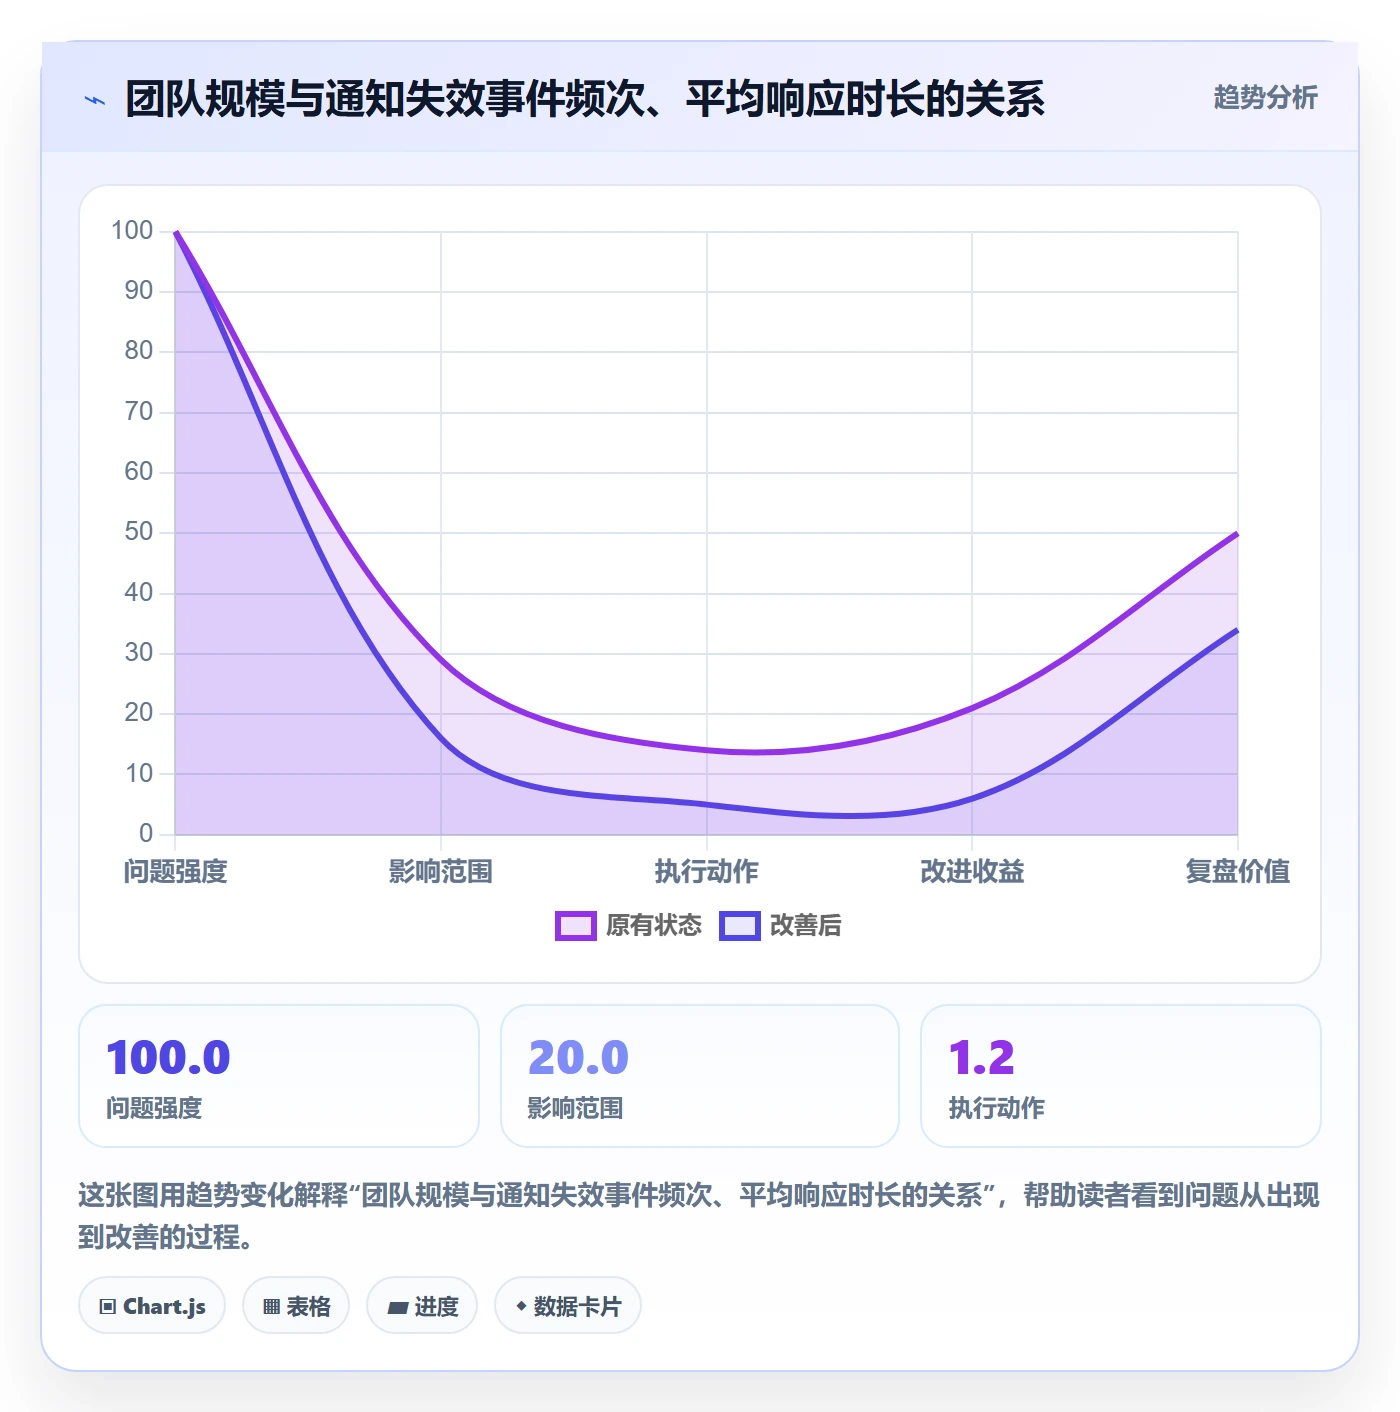The height and width of the screenshot is (1412, 1400).
Task: Toggle the 原有状态 legend swatch
Action: point(576,926)
